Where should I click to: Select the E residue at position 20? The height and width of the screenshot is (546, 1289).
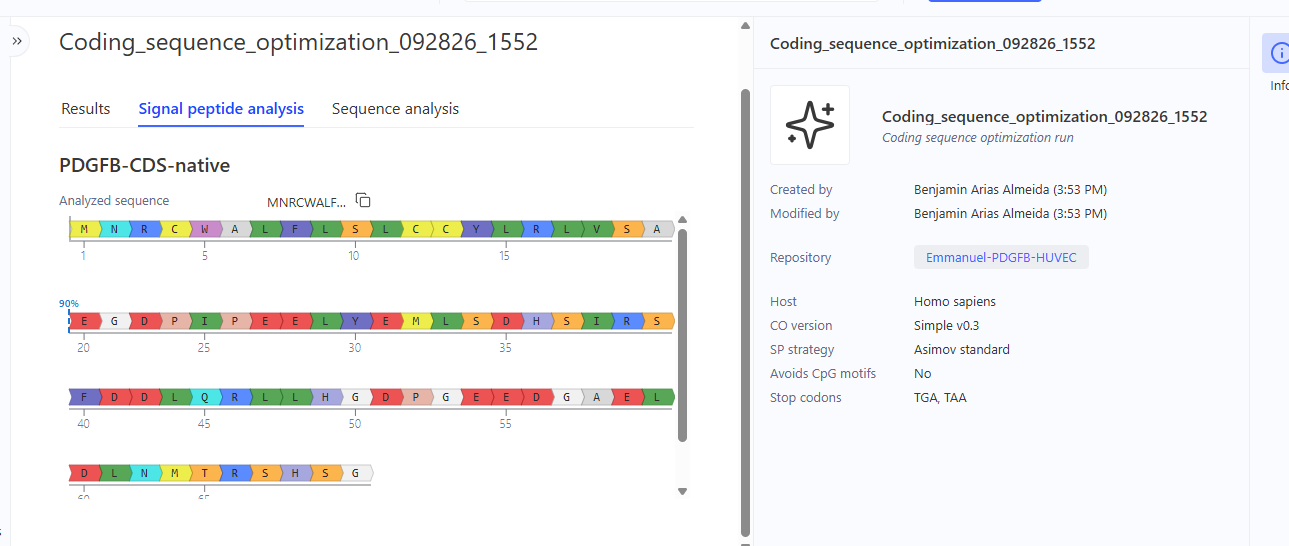pos(84,321)
